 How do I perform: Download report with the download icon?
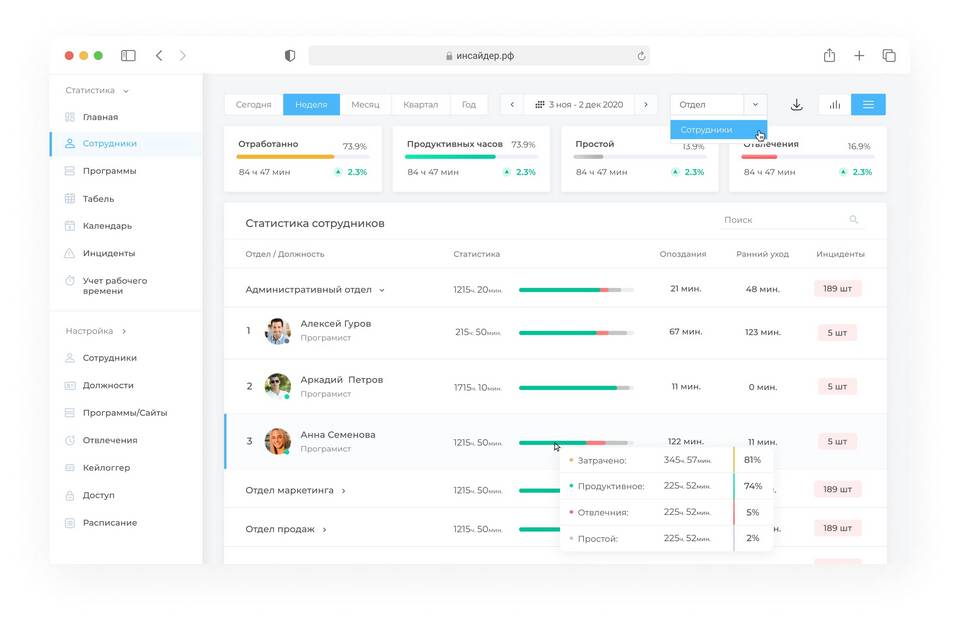tap(797, 105)
